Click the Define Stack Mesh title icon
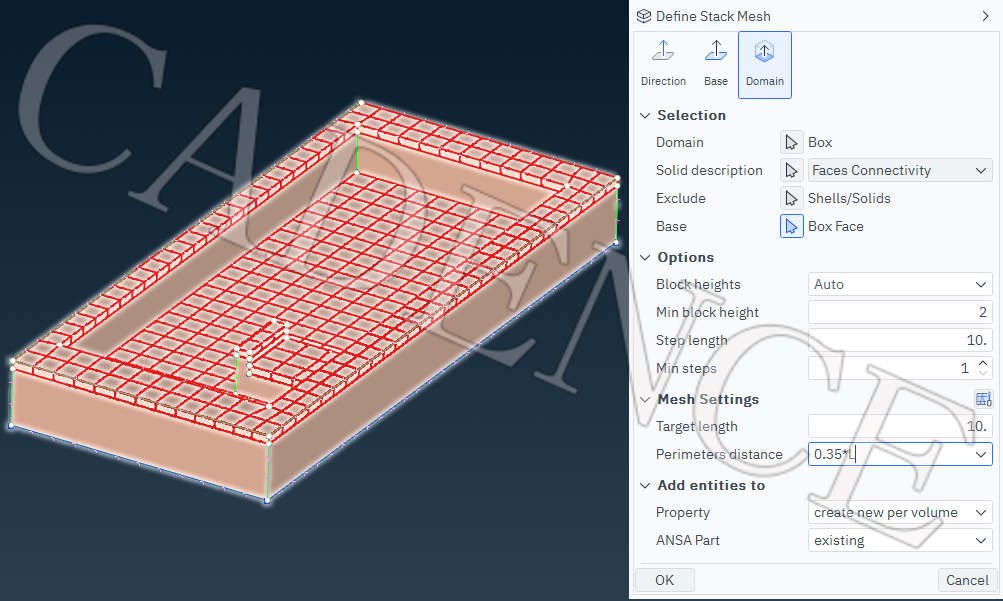The image size is (1003, 601). pyautogui.click(x=644, y=16)
